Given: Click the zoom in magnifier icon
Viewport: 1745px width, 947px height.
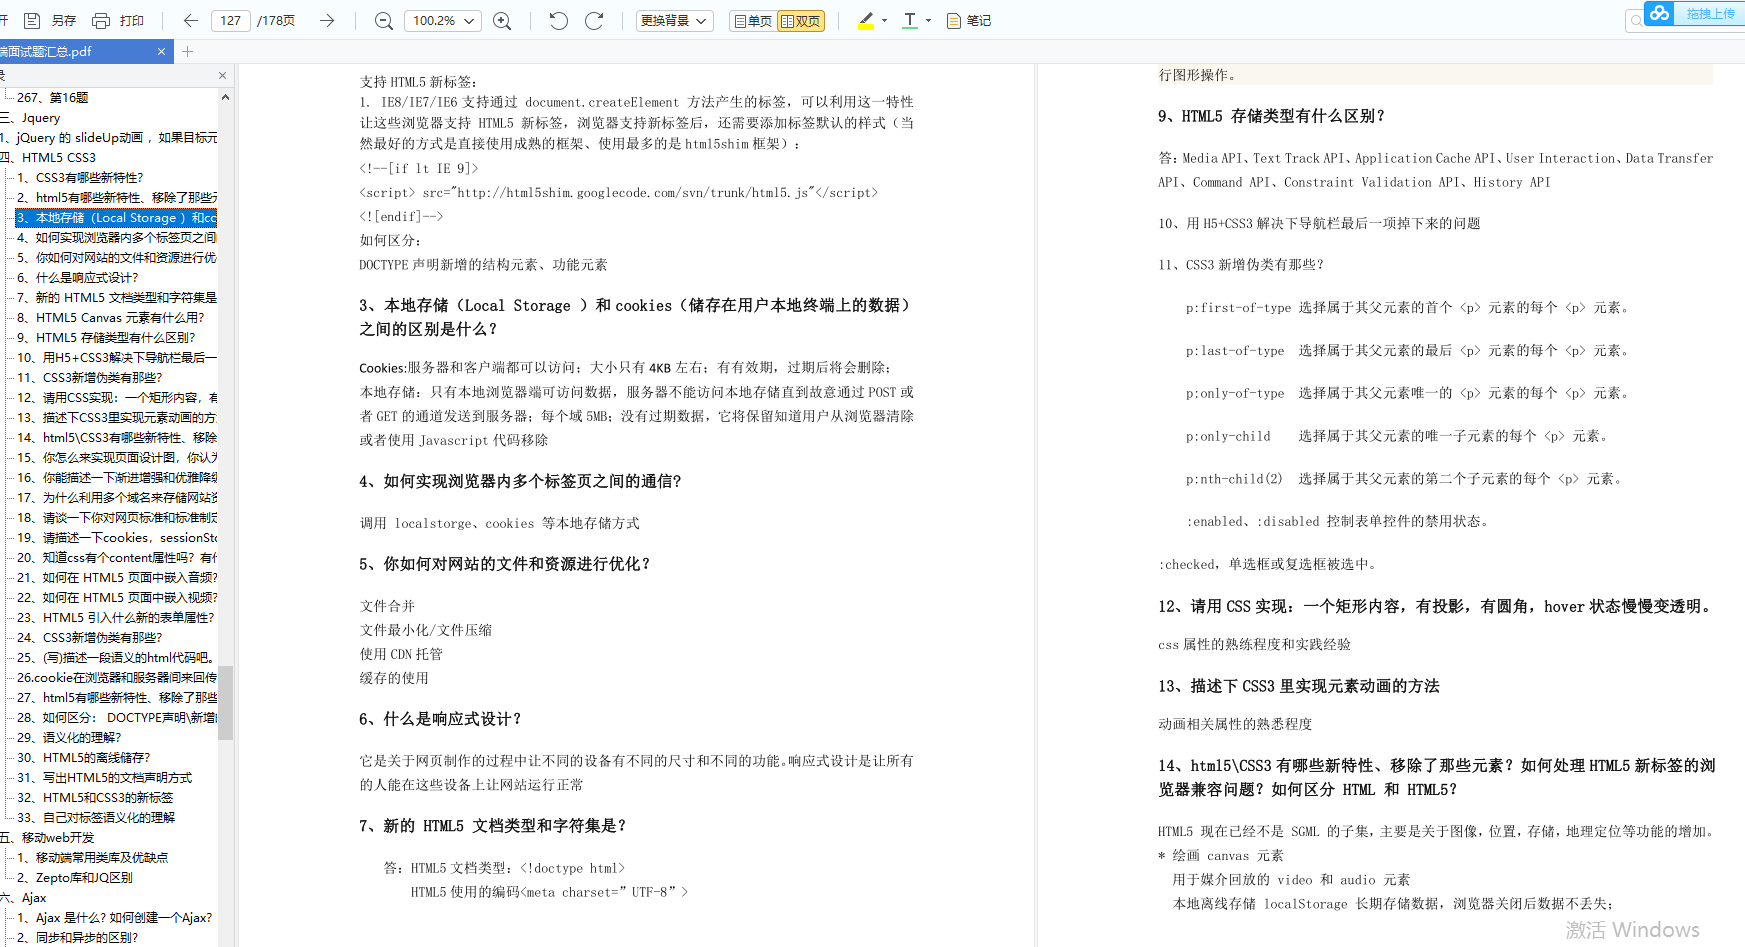Looking at the screenshot, I should 502,20.
